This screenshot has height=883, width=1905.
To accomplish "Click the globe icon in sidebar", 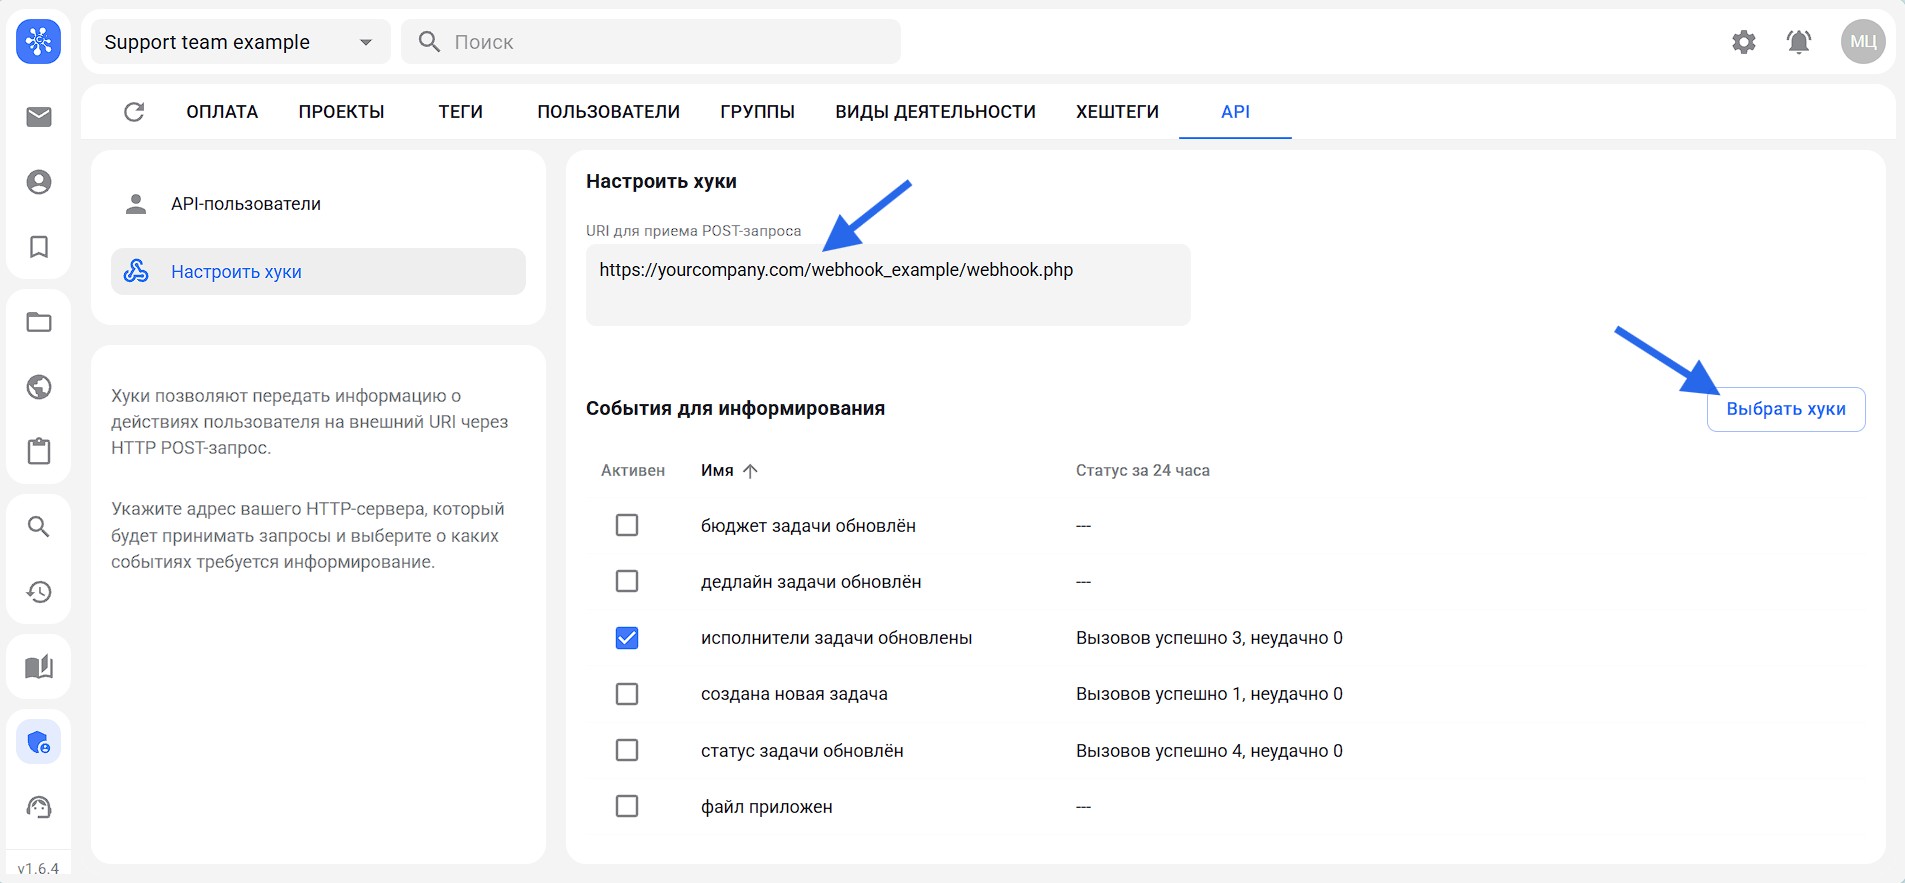I will (39, 387).
